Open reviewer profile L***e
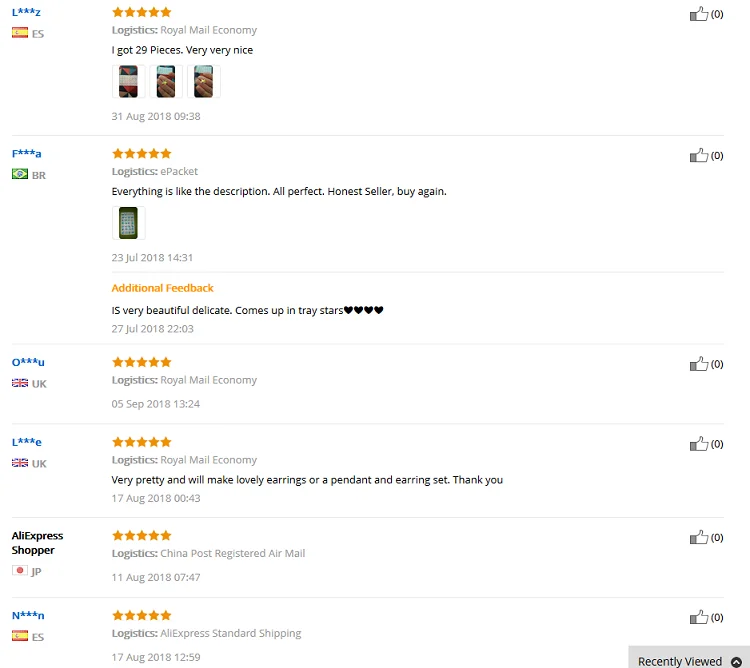 (26, 442)
